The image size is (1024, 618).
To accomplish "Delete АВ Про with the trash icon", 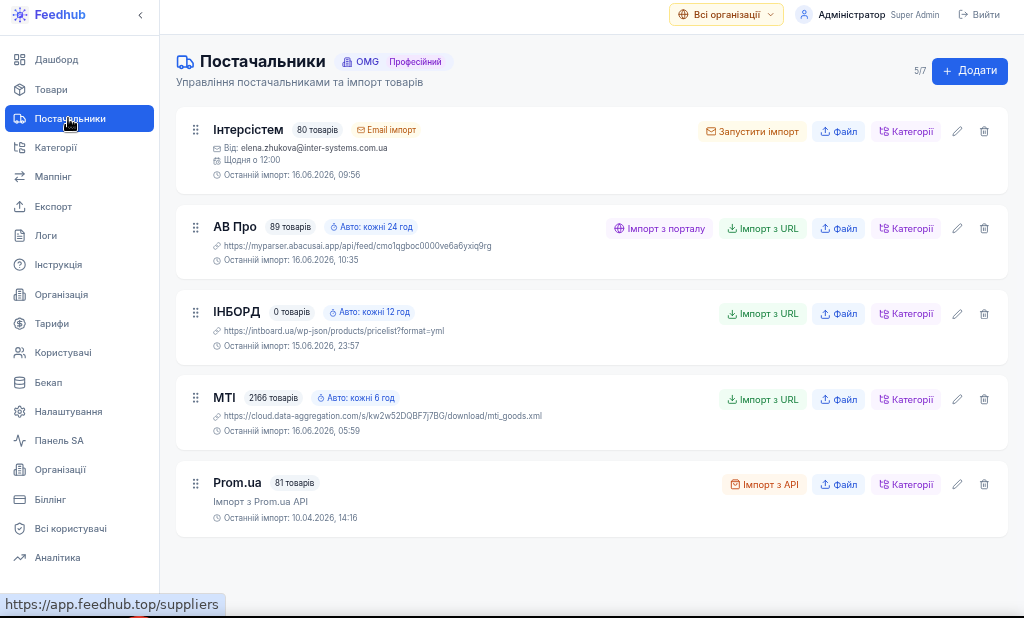I will (984, 229).
